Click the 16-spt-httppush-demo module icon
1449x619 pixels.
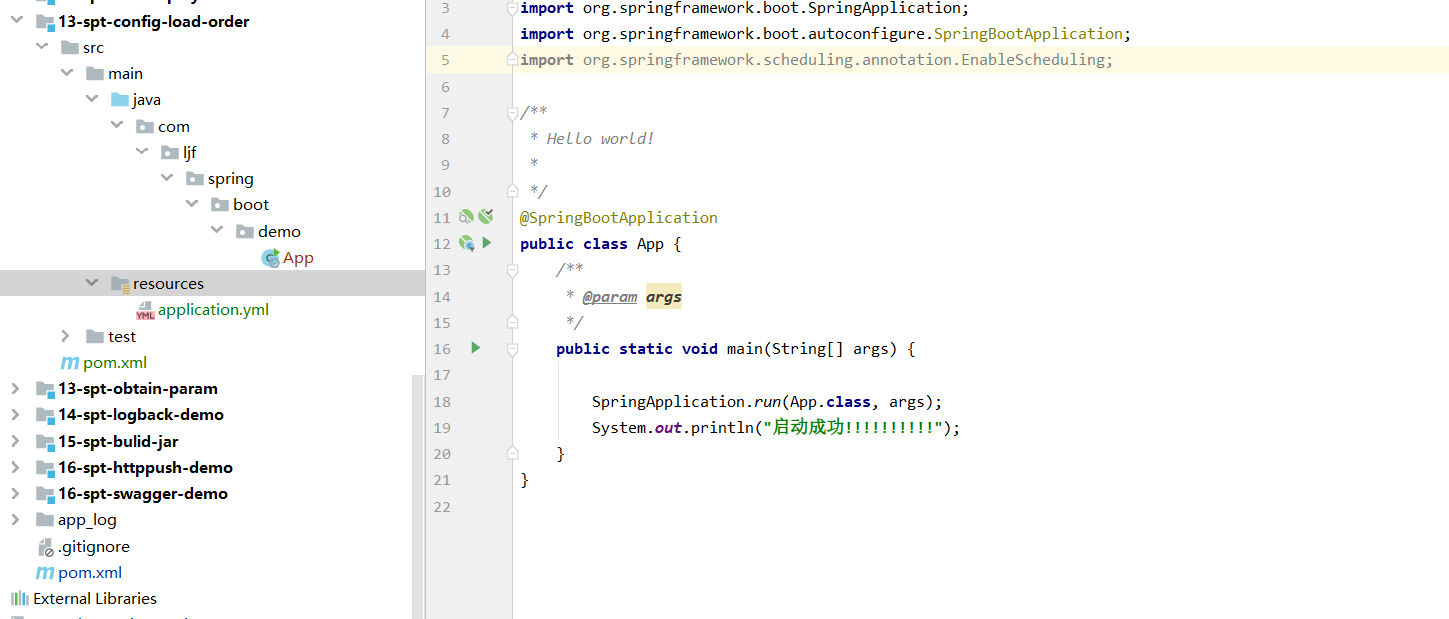click(x=45, y=468)
